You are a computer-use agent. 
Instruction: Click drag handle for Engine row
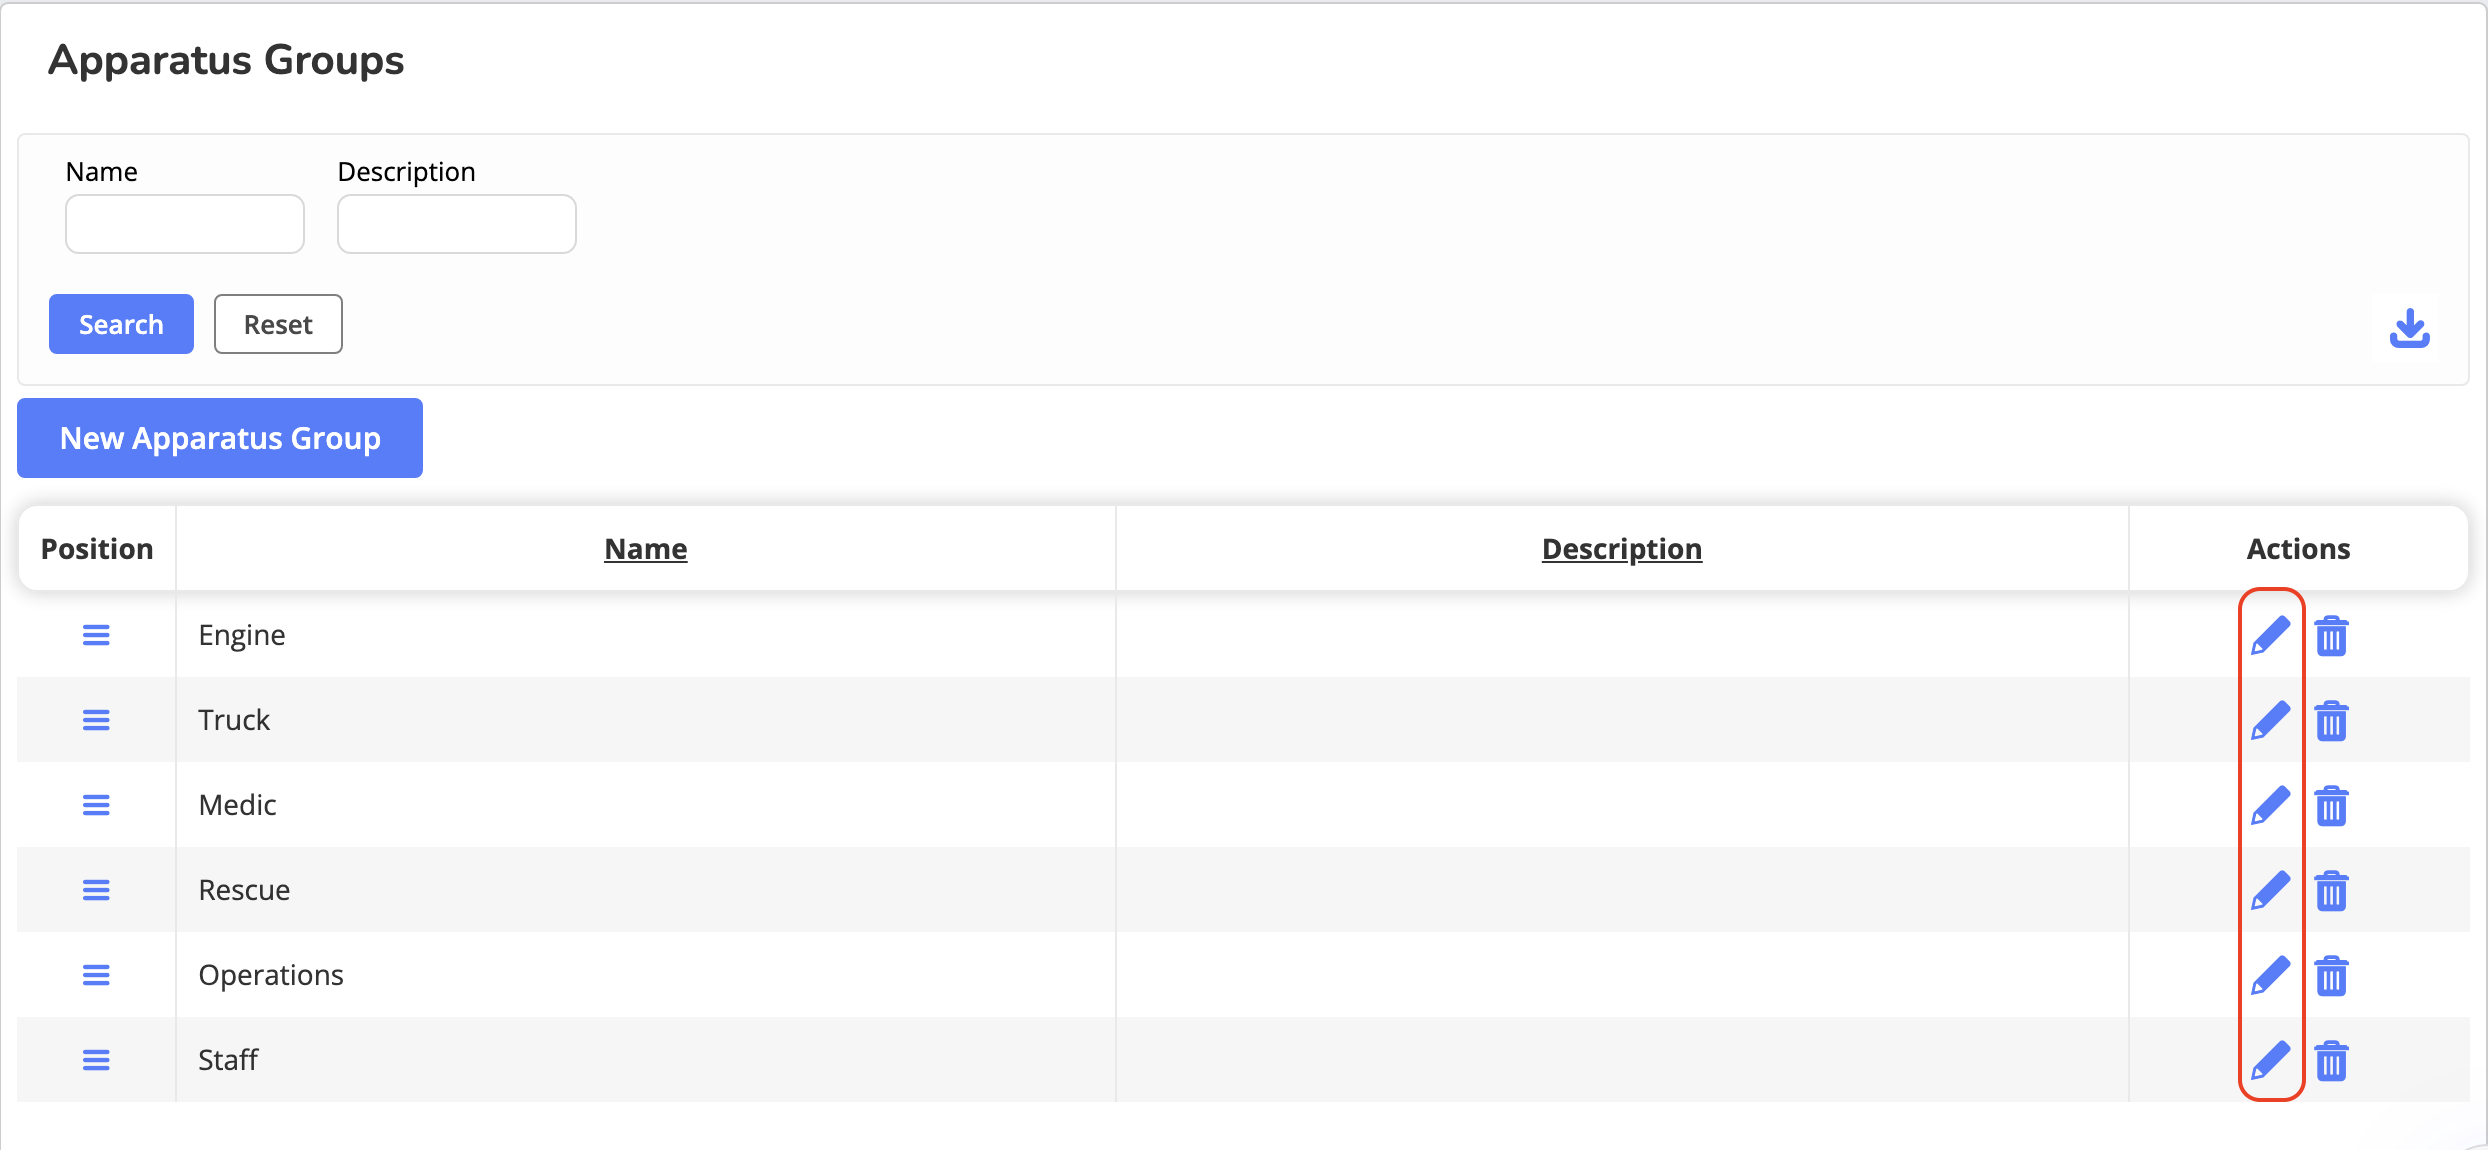96,635
